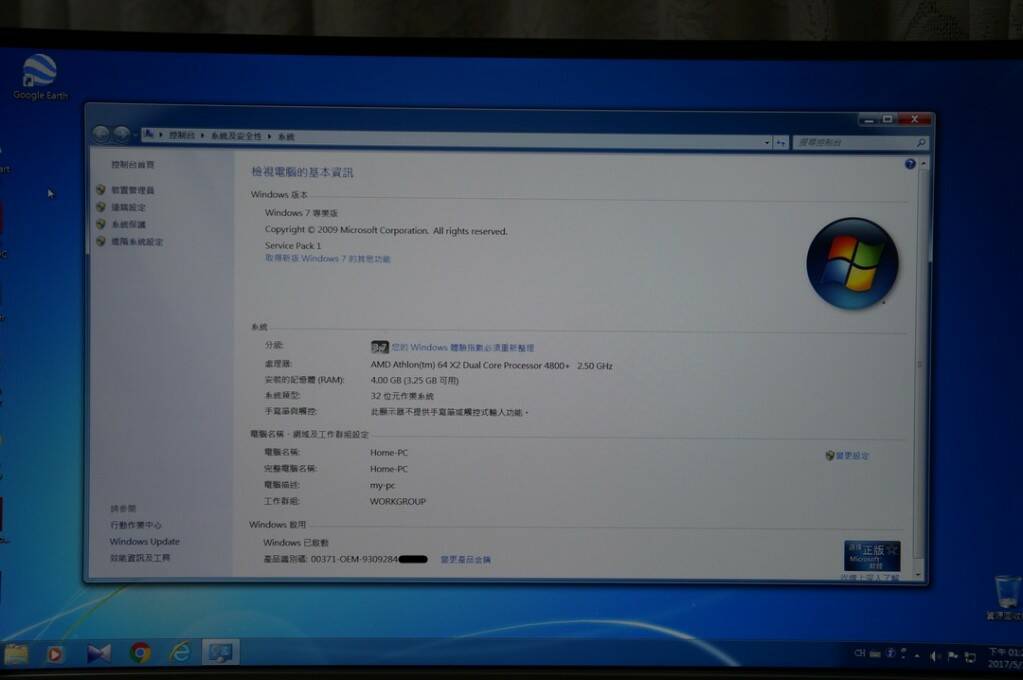Click the CH input language indicator

point(860,653)
